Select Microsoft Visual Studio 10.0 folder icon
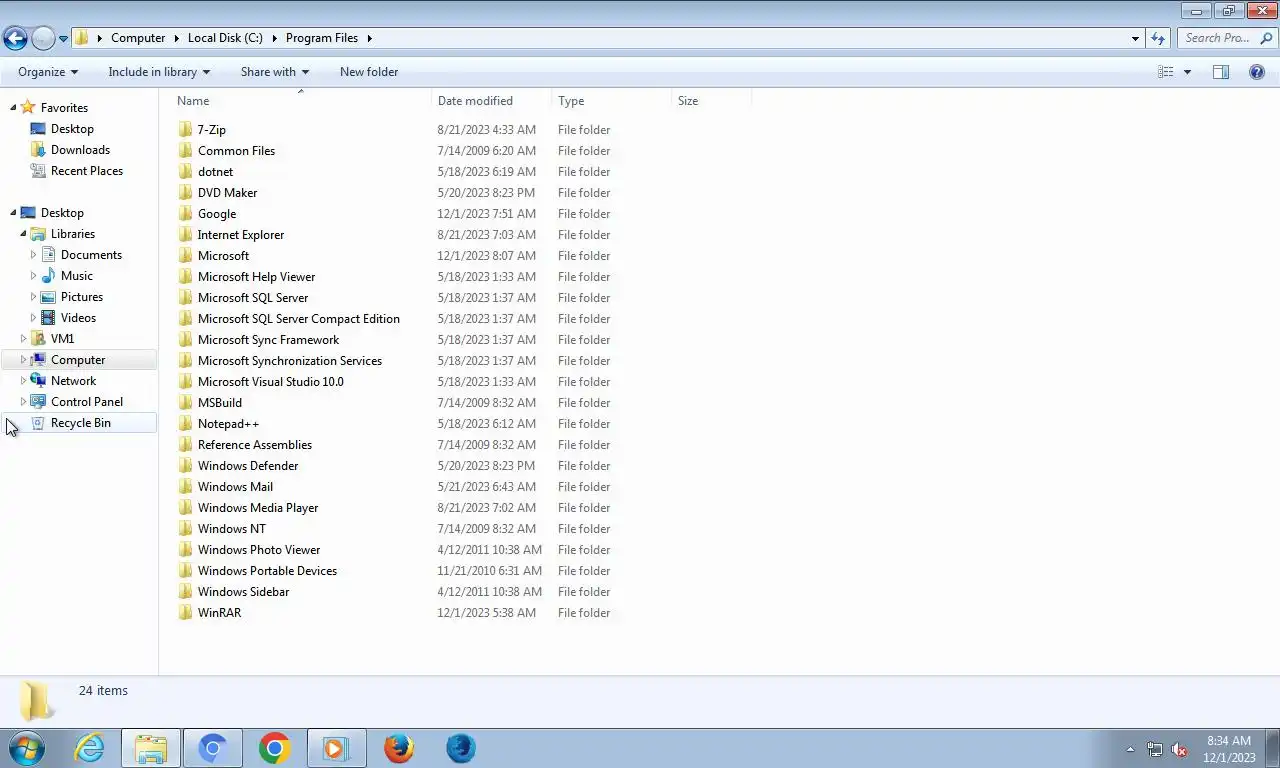This screenshot has width=1280, height=768. click(185, 382)
